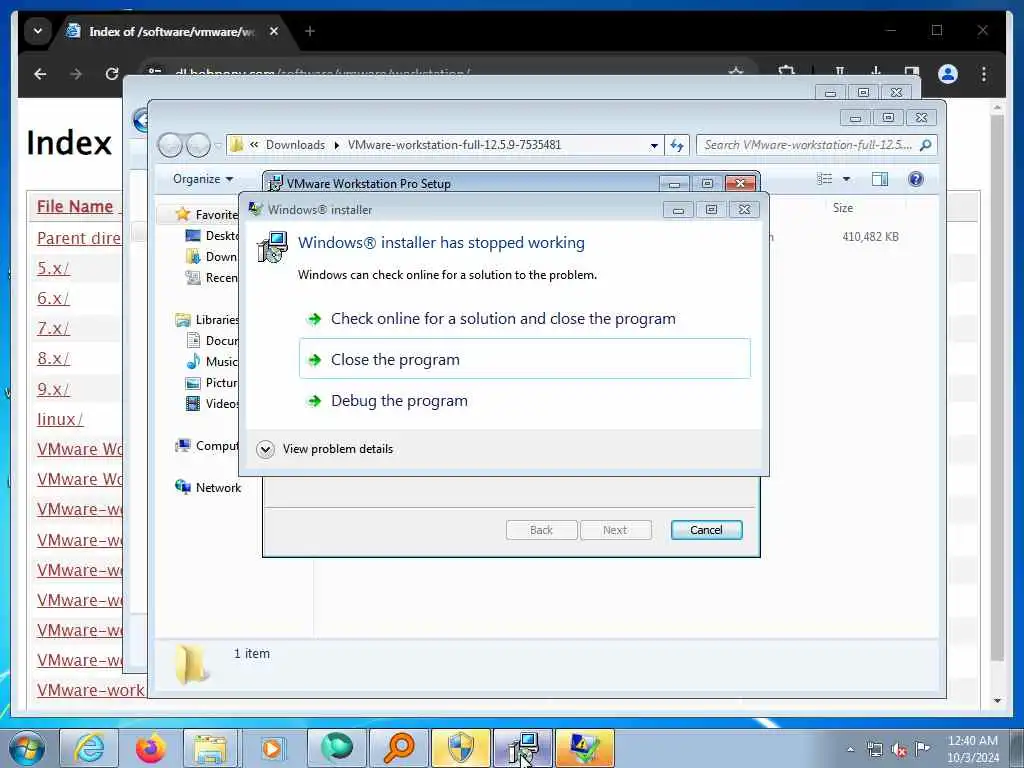Click Explorer search box for VMware folder
This screenshot has width=1024, height=768.
coord(807,145)
